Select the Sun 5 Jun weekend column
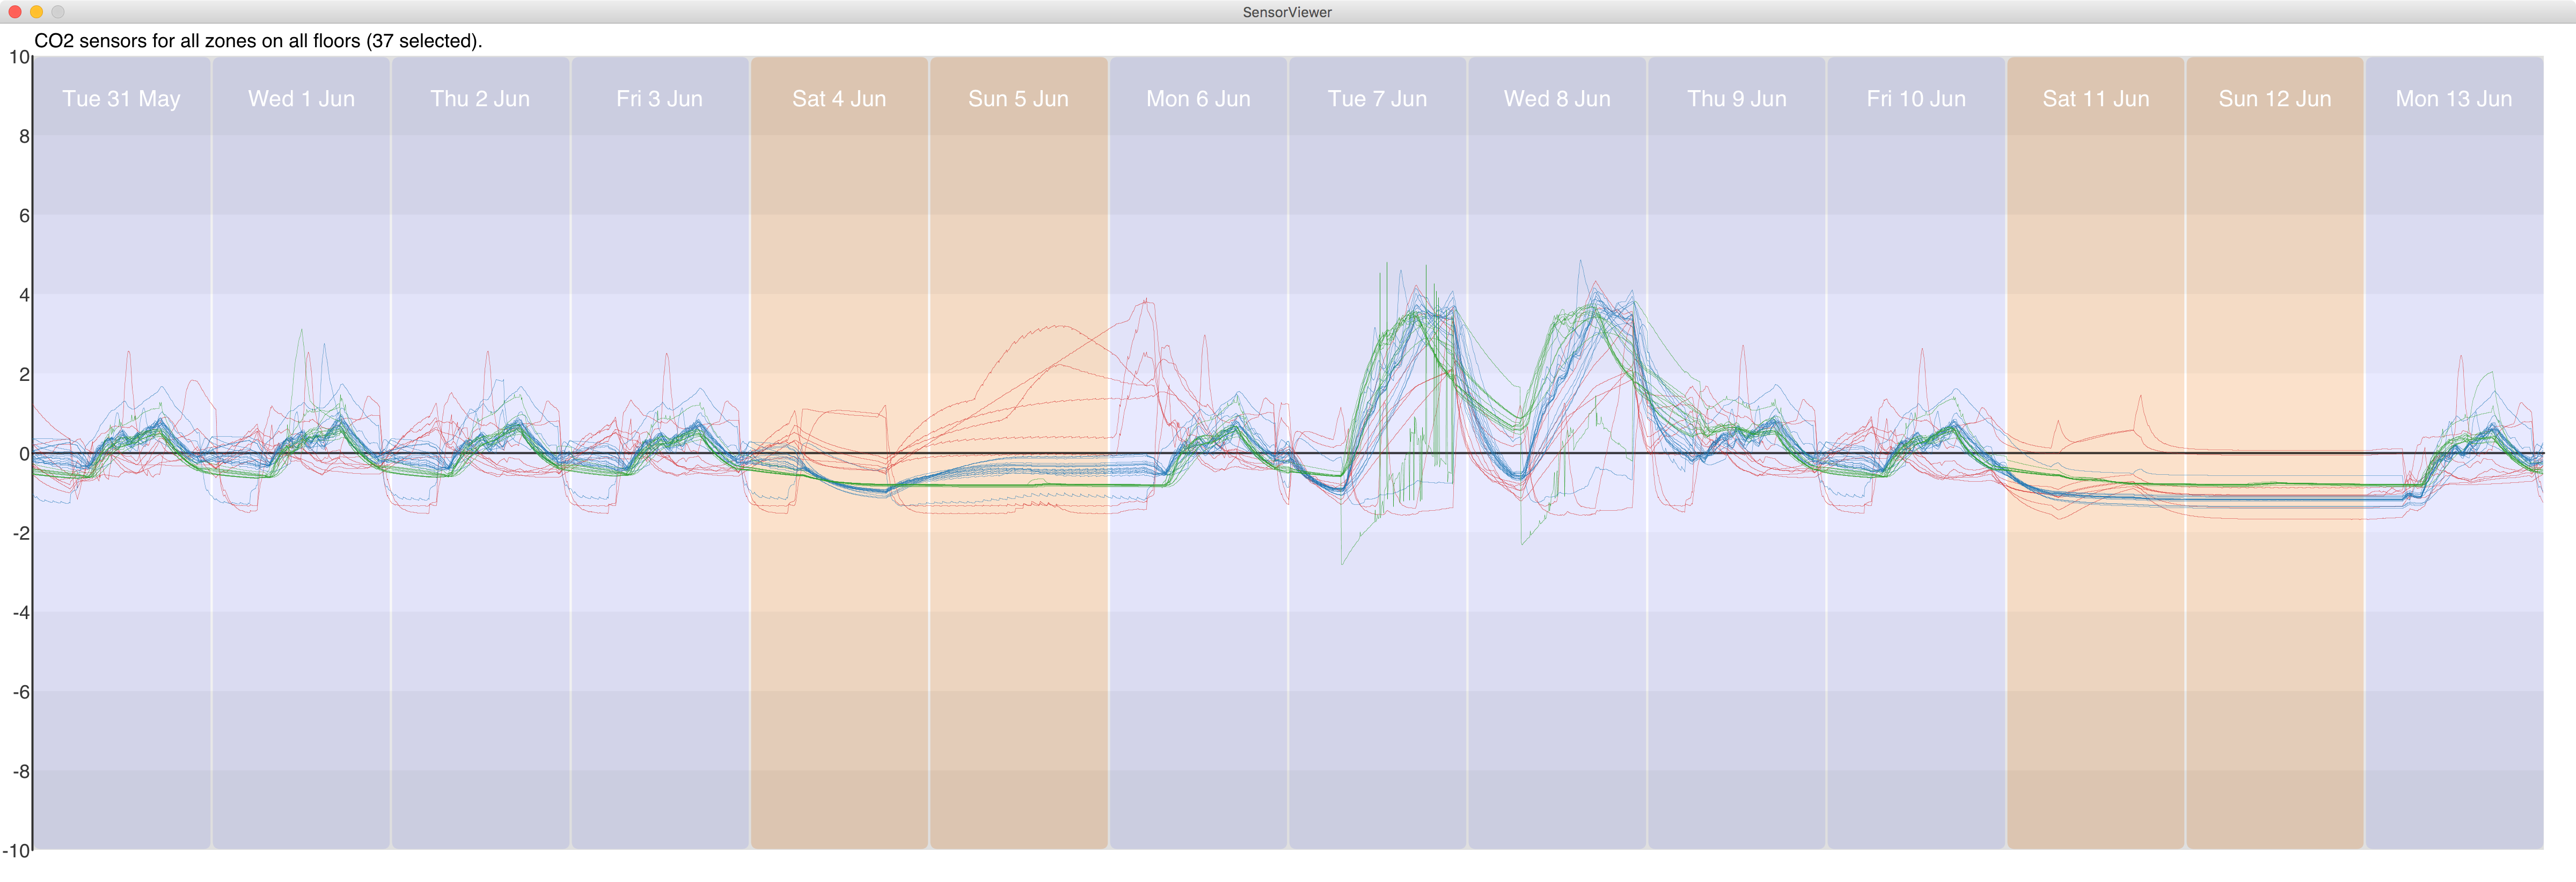The image size is (2576, 882). pyautogui.click(x=1019, y=452)
